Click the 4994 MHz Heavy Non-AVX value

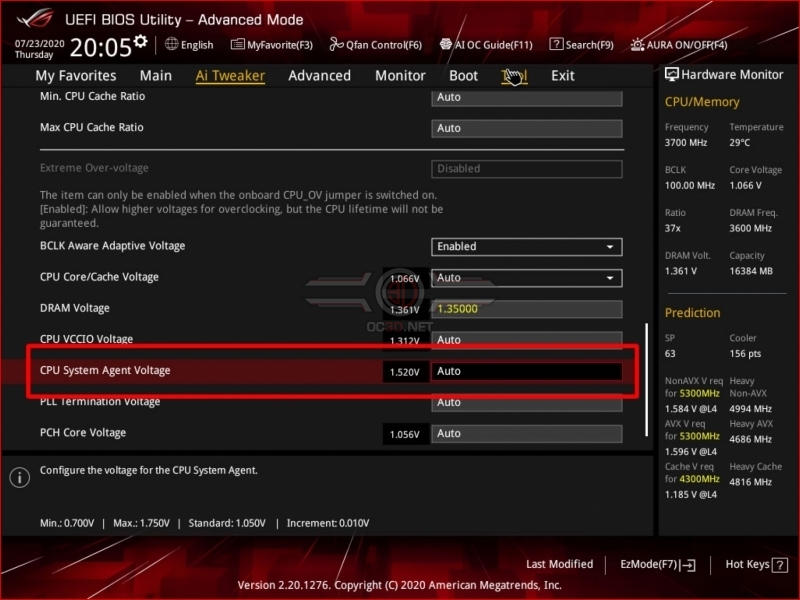coord(750,409)
